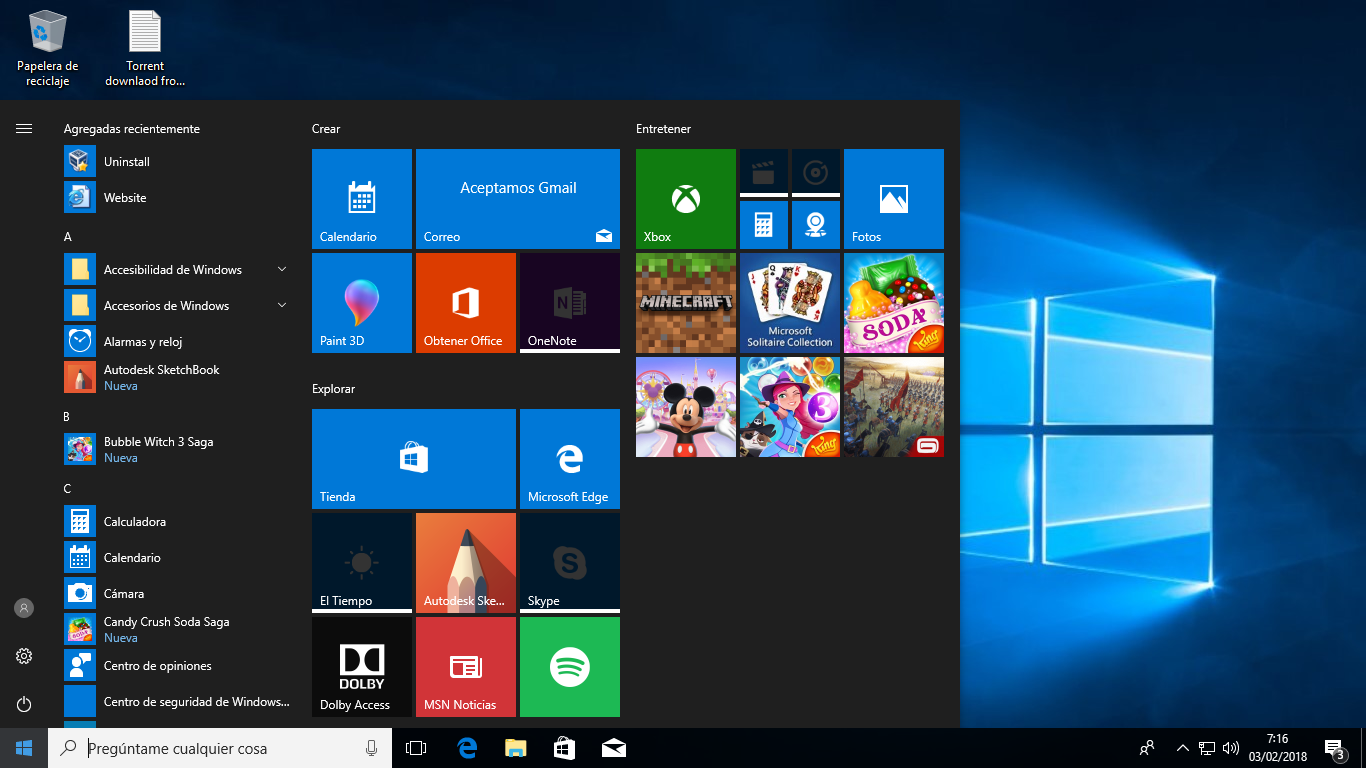The height and width of the screenshot is (768, 1366).
Task: Open the Xbox tile
Action: (x=686, y=199)
